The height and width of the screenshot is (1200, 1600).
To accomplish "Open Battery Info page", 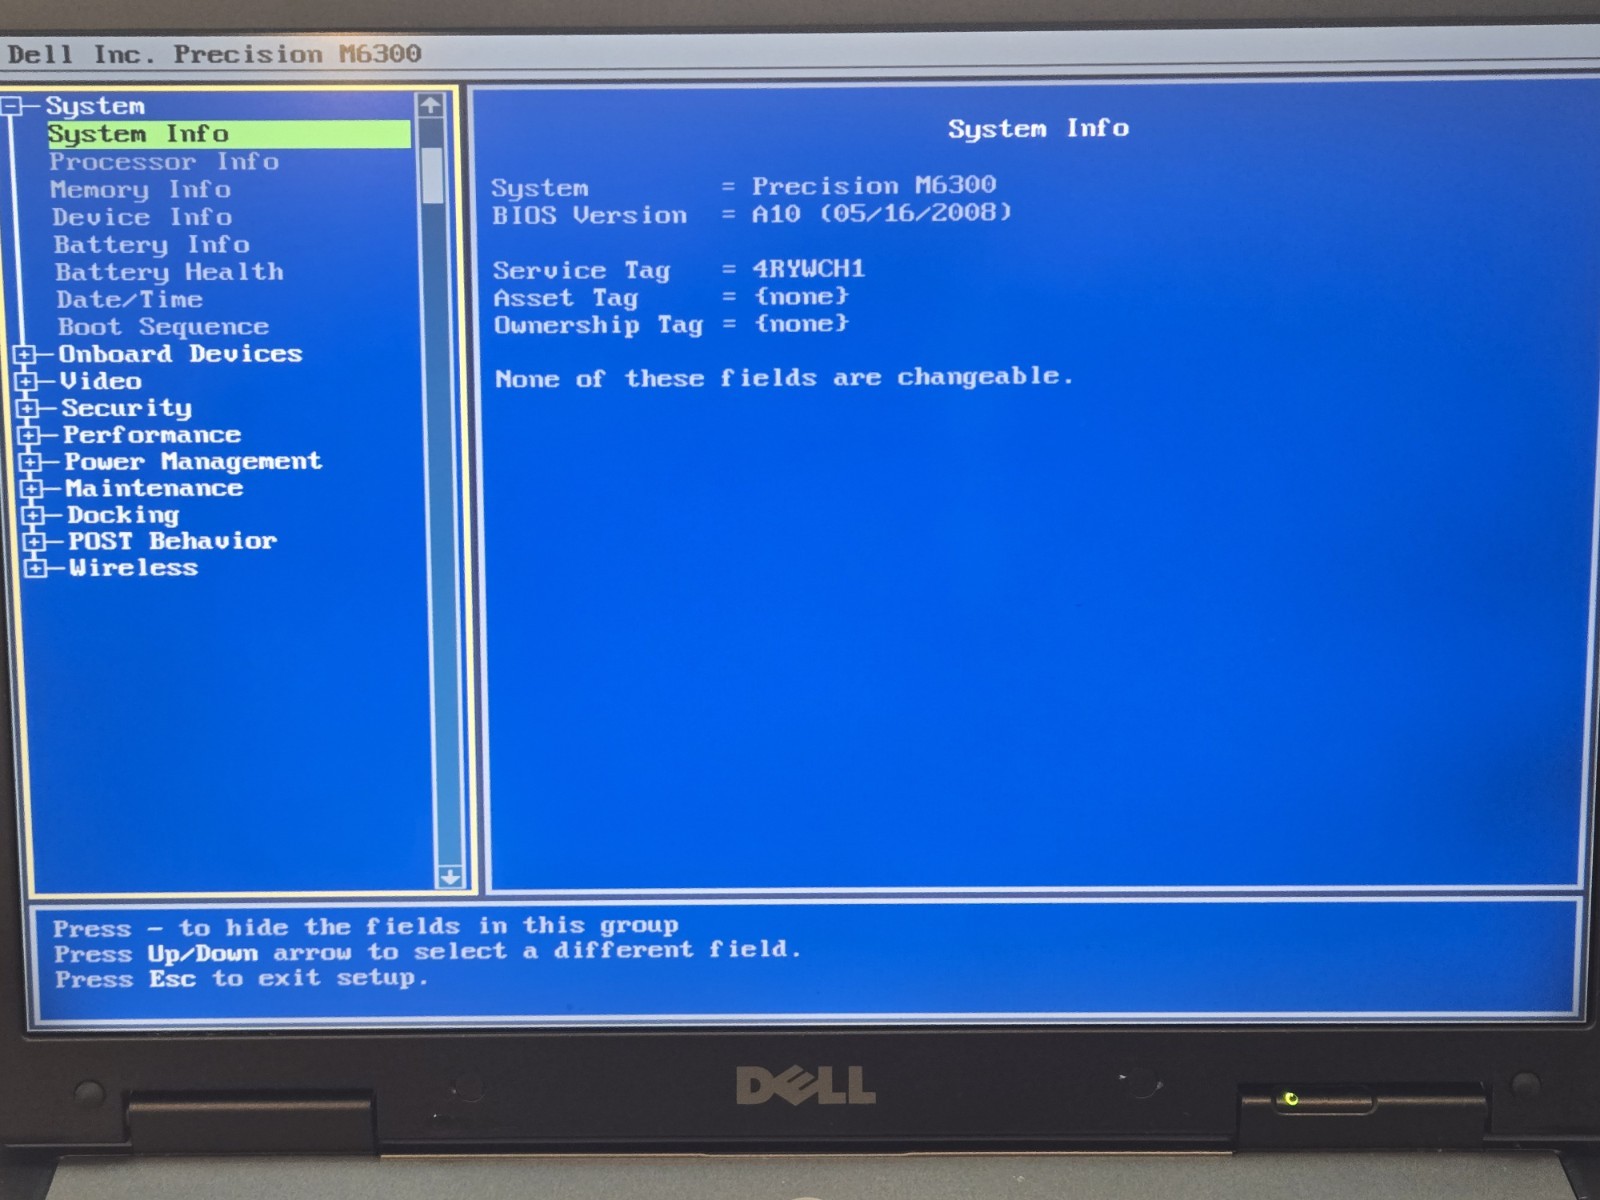I will [x=152, y=245].
